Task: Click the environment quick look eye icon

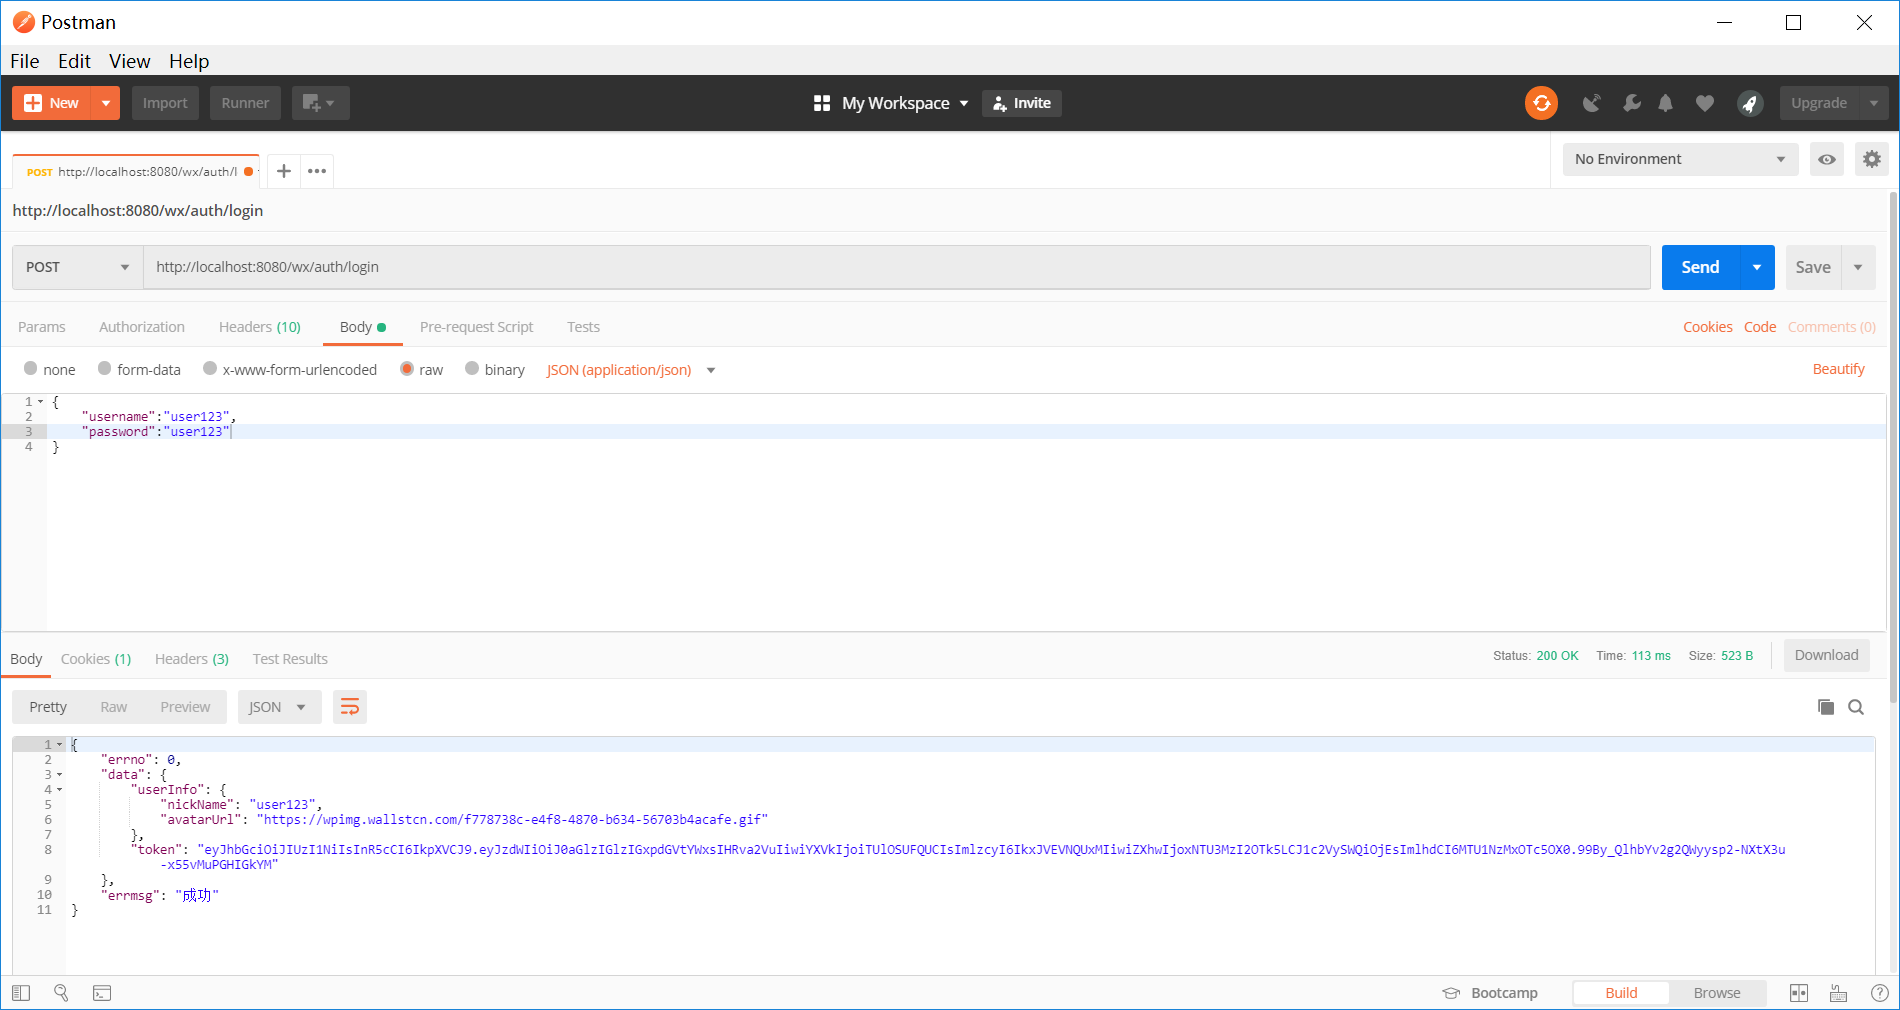Action: pos(1826,160)
